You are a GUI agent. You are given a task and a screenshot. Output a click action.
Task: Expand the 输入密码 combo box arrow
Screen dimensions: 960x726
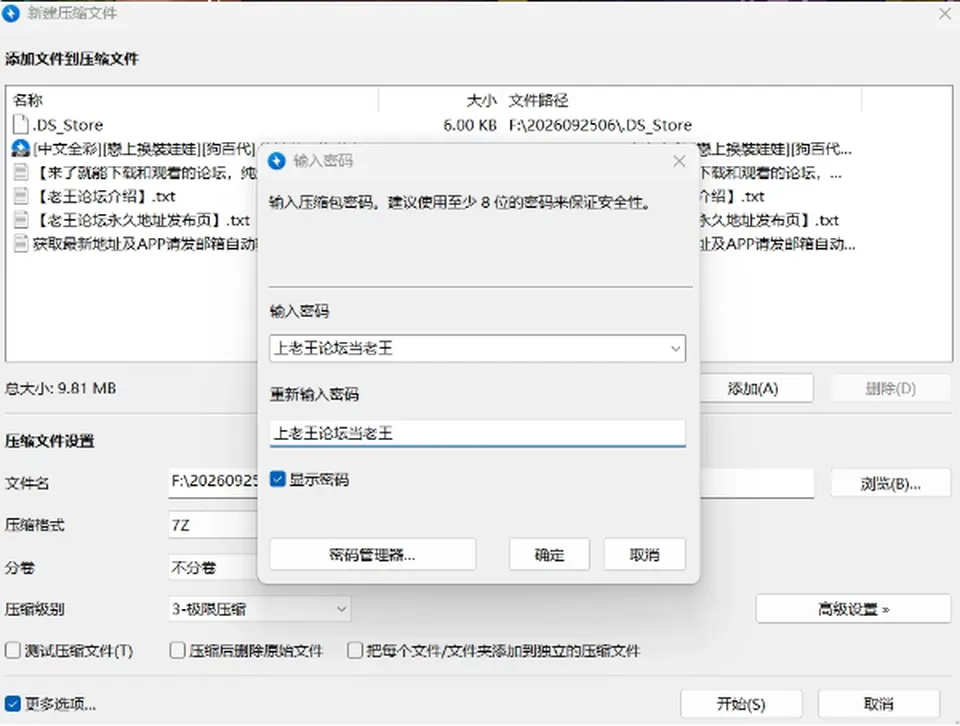coord(675,349)
